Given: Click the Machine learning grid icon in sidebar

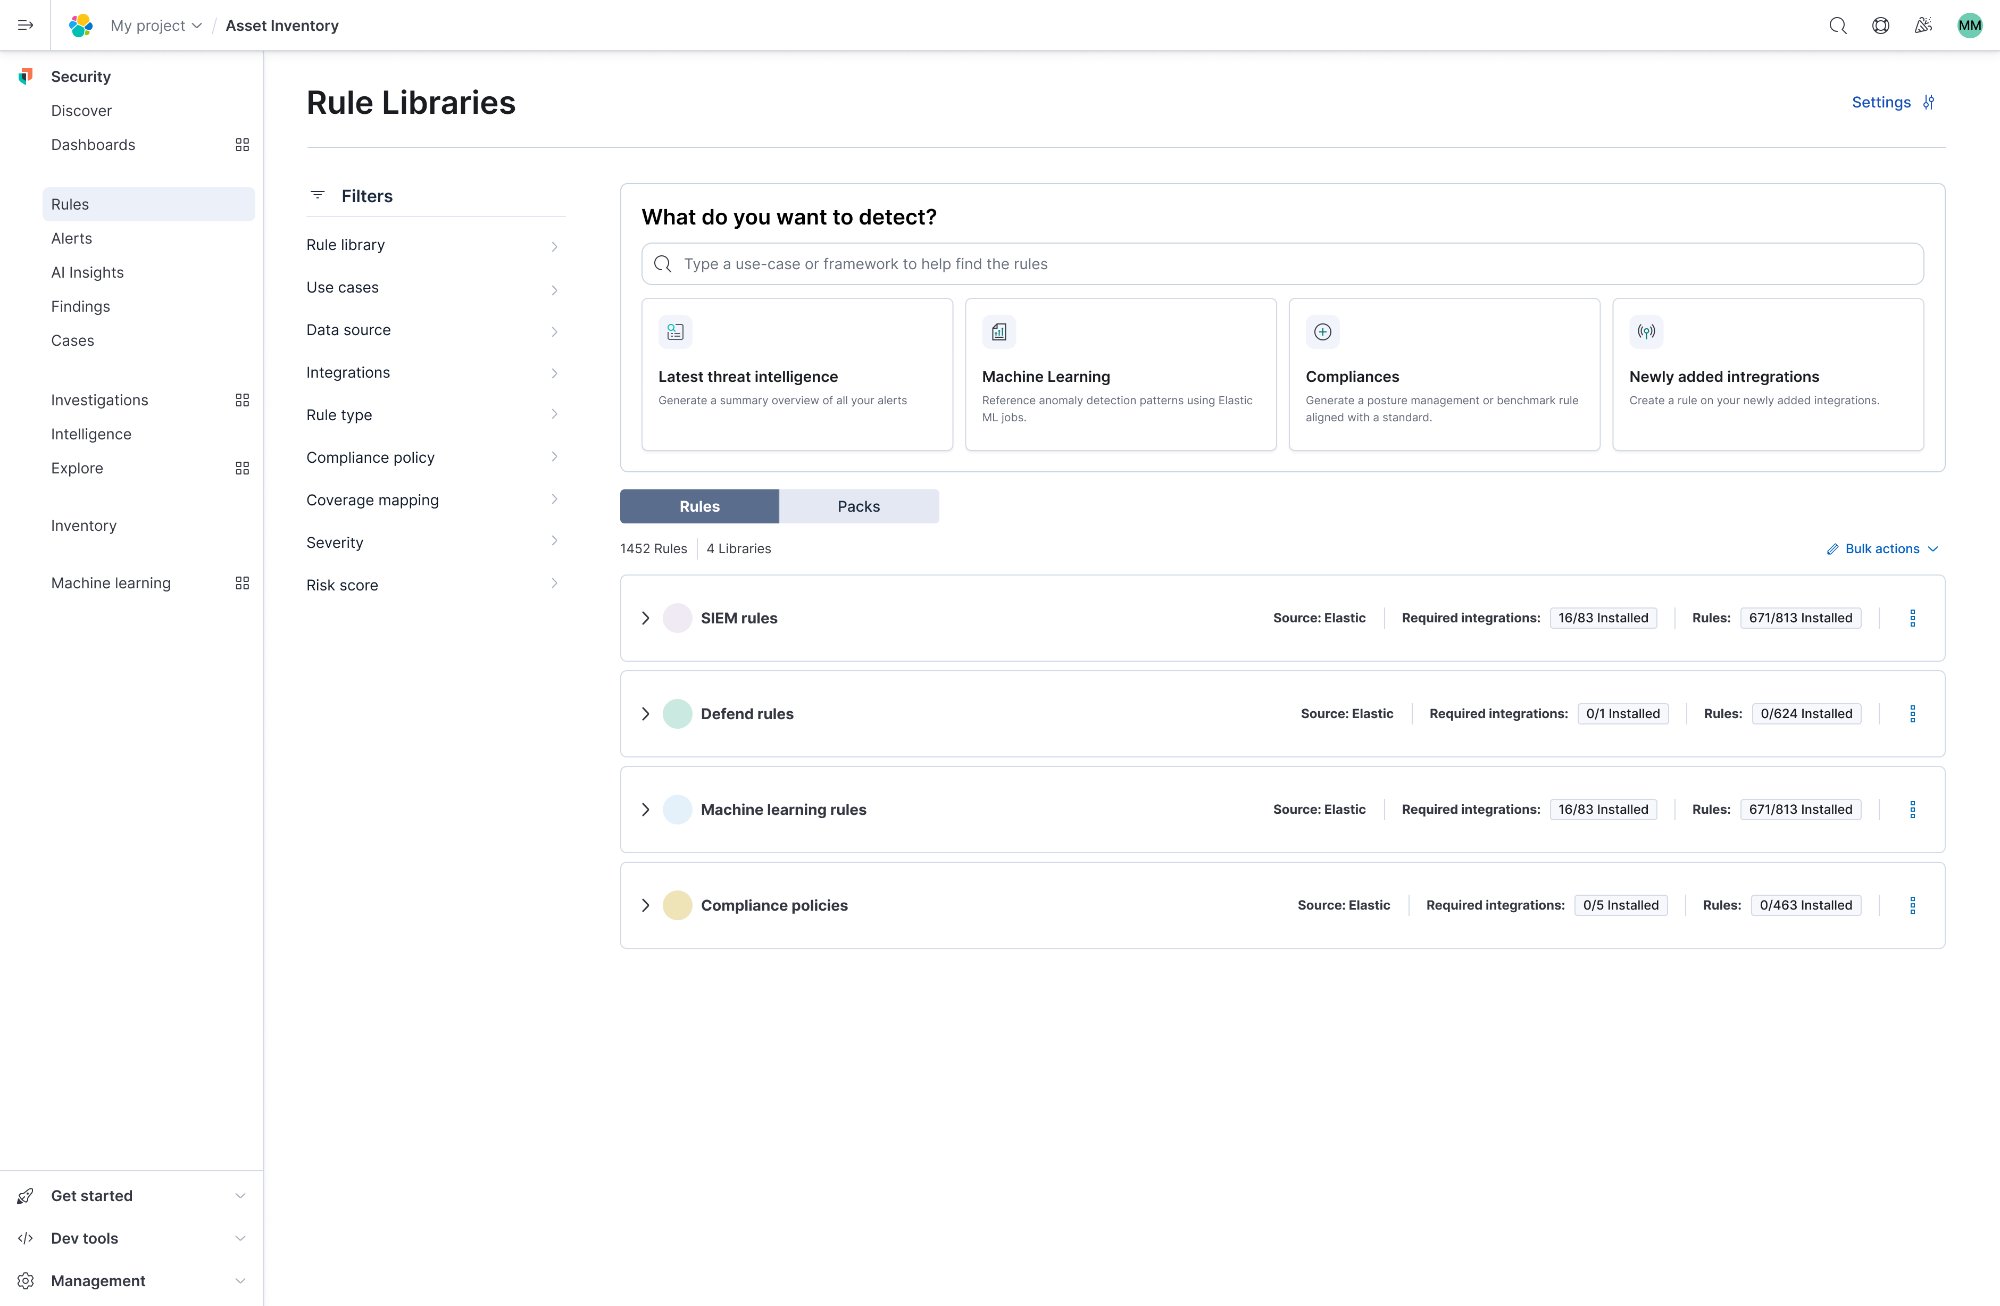Looking at the screenshot, I should pyautogui.click(x=242, y=582).
